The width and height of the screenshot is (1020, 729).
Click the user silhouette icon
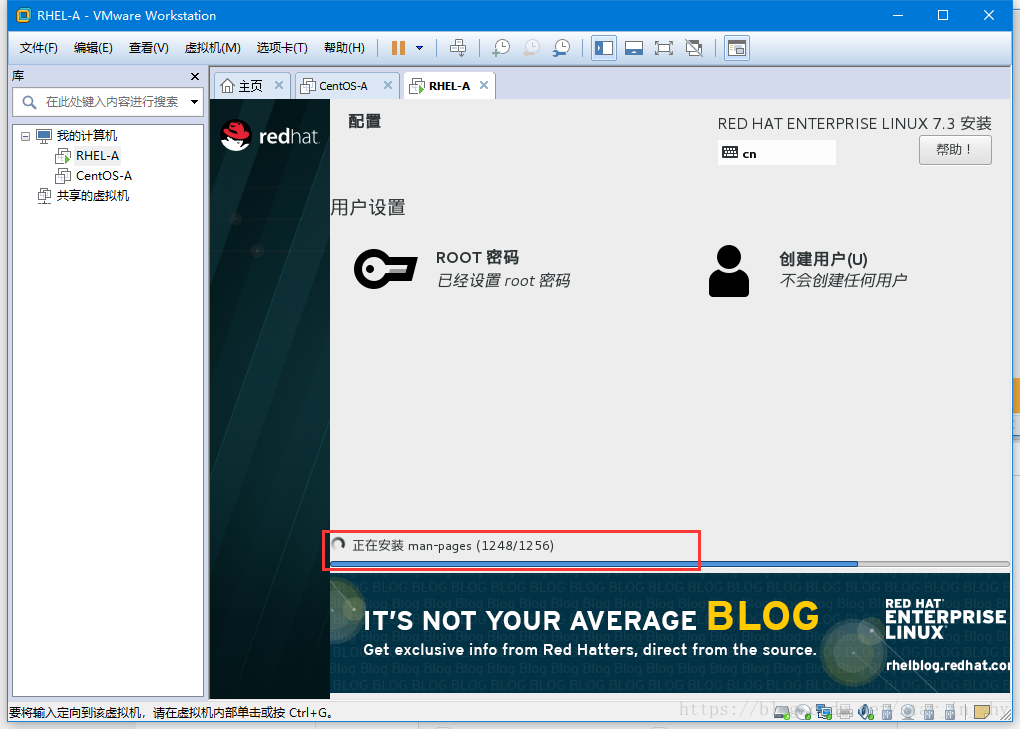click(729, 271)
